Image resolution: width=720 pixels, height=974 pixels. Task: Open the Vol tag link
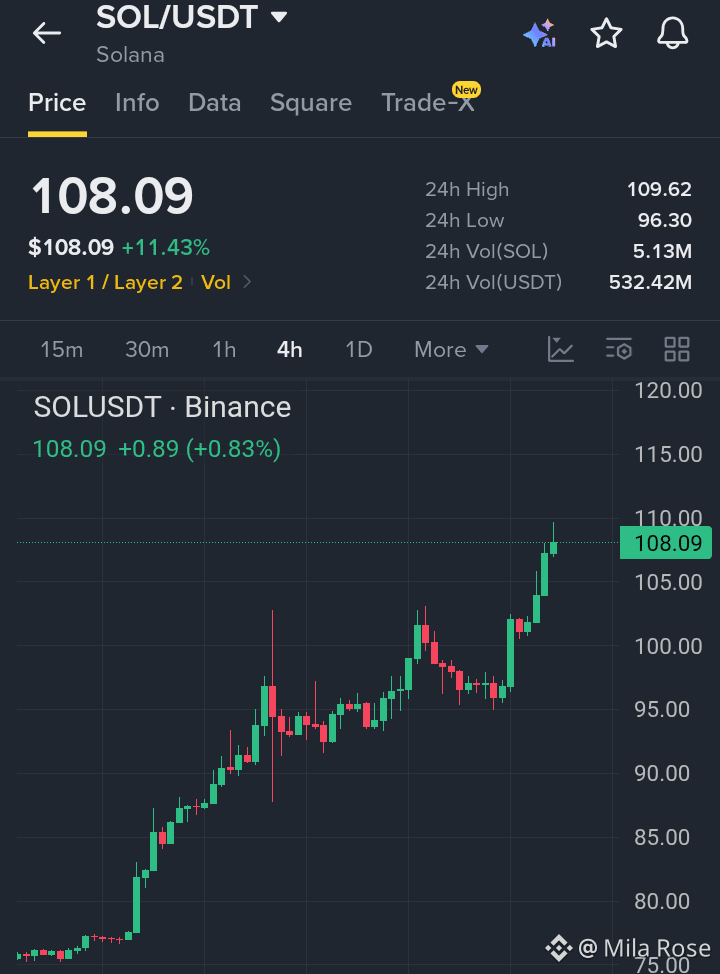click(216, 282)
